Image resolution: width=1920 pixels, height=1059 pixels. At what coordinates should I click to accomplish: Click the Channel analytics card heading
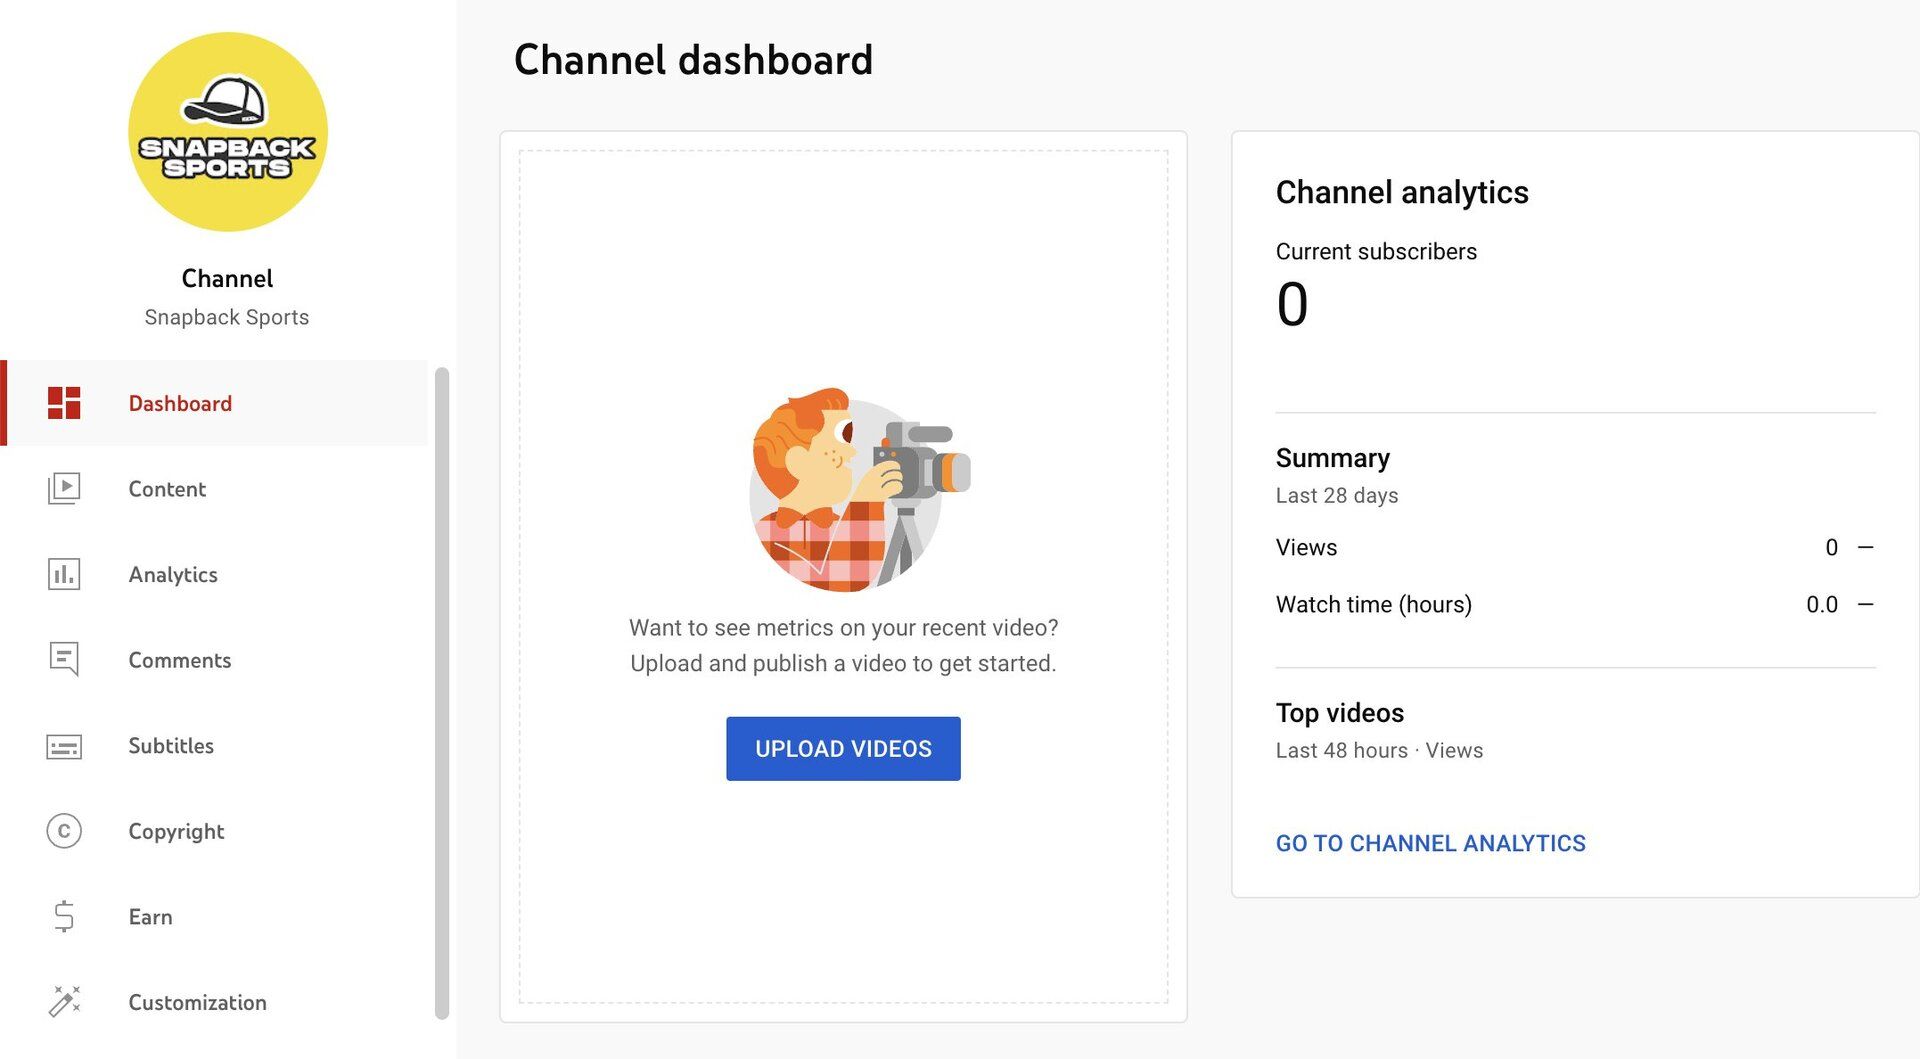tap(1402, 192)
